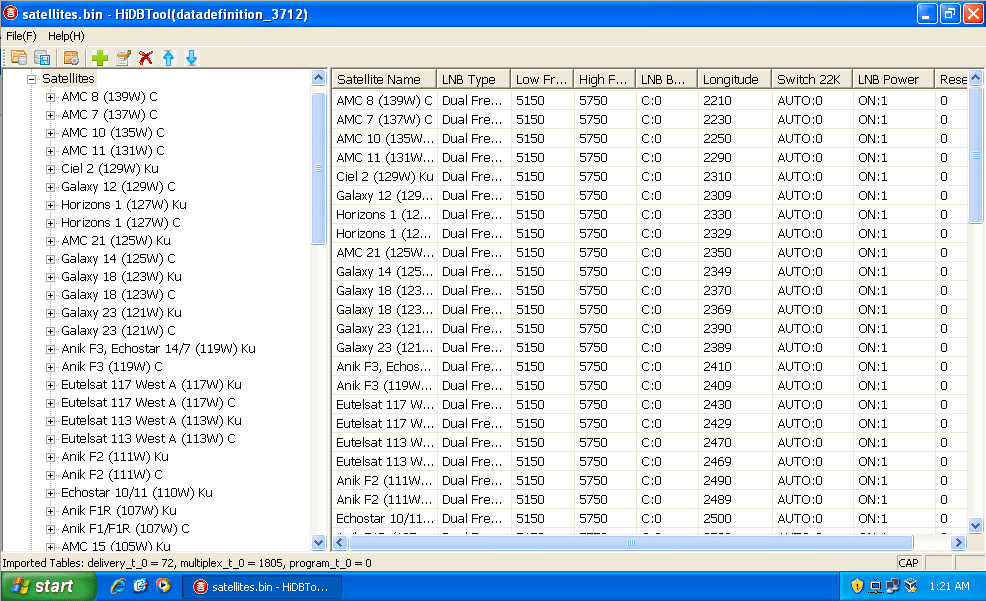This screenshot has height=601, width=986.
Task: Expand the Echostar 10/11 (110W) Ku node
Action: point(50,493)
